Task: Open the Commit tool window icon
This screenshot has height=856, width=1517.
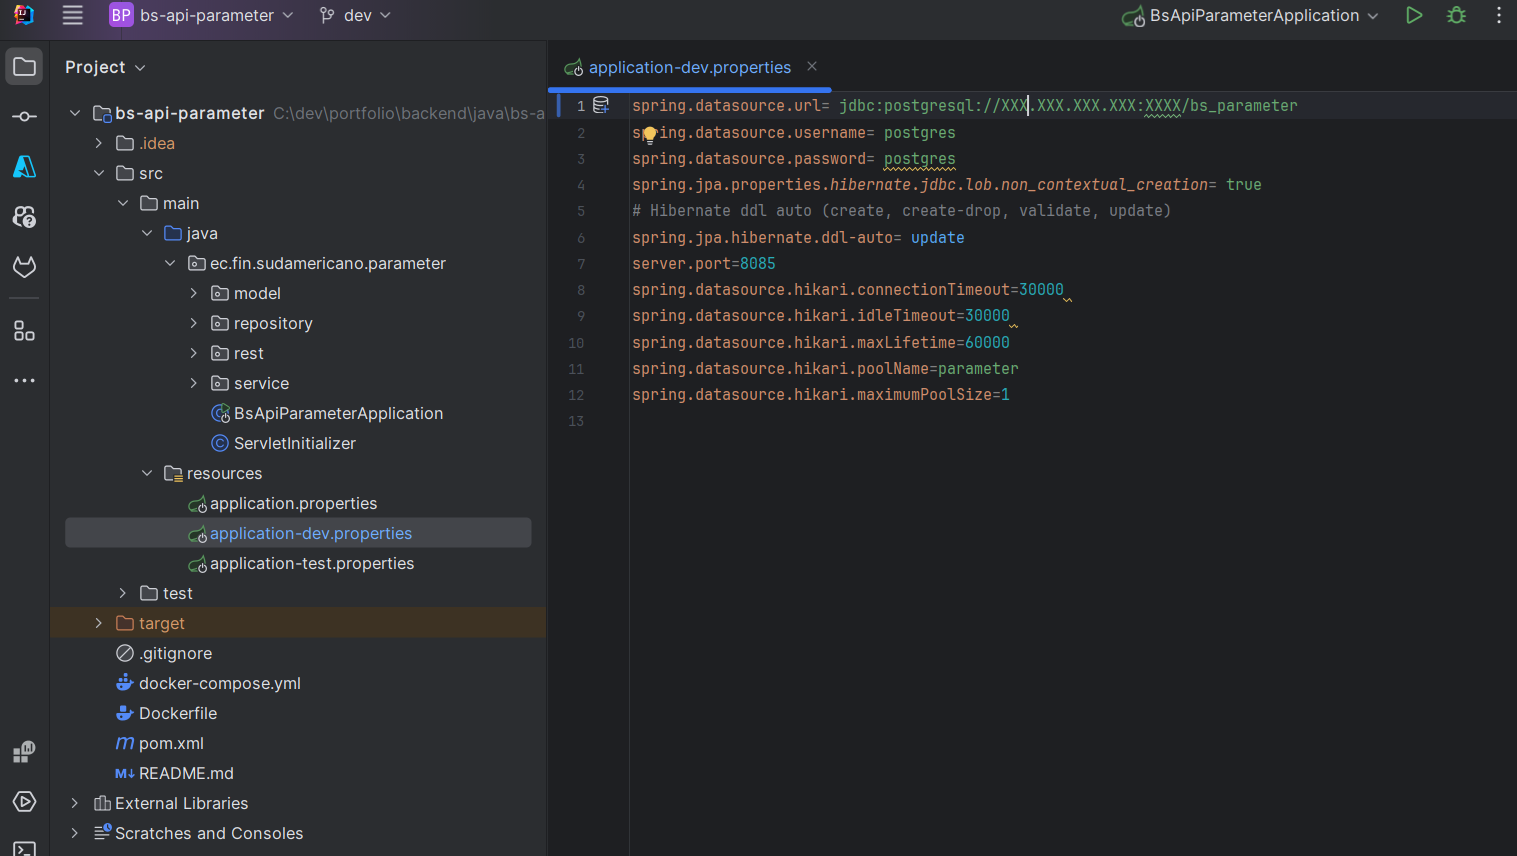Action: click(24, 117)
